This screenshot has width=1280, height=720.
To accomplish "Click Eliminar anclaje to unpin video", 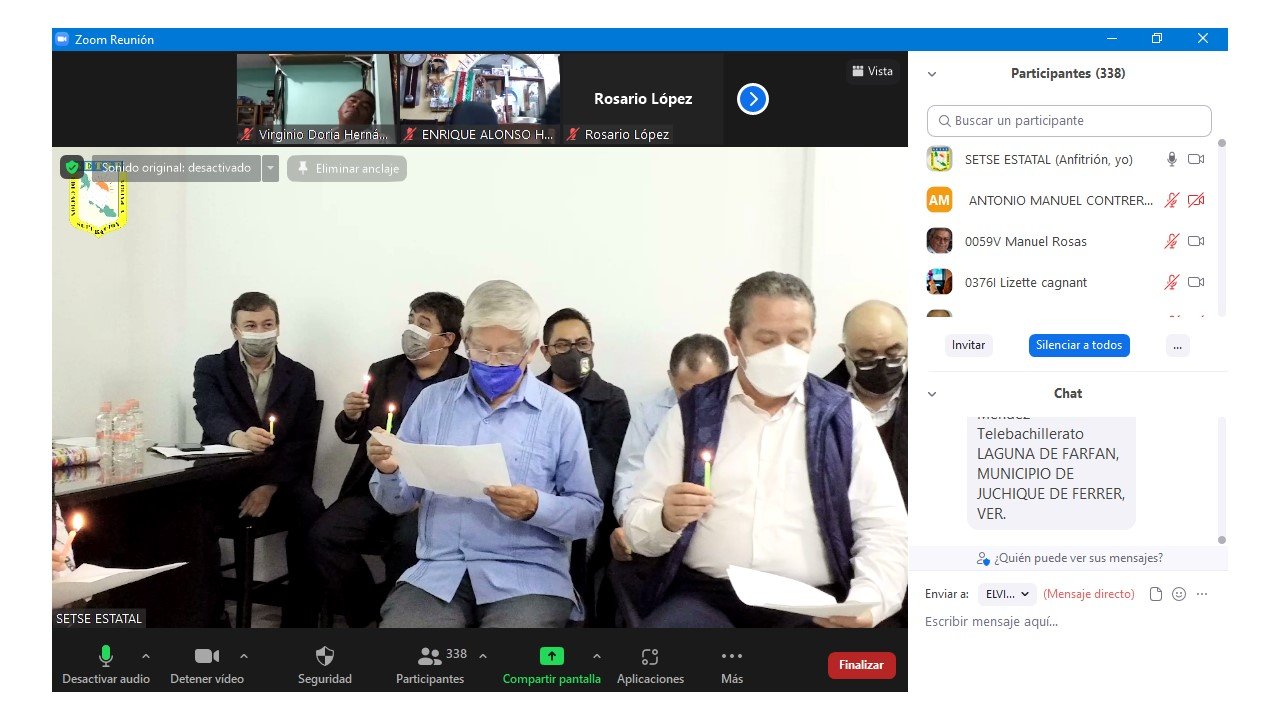I will point(347,168).
